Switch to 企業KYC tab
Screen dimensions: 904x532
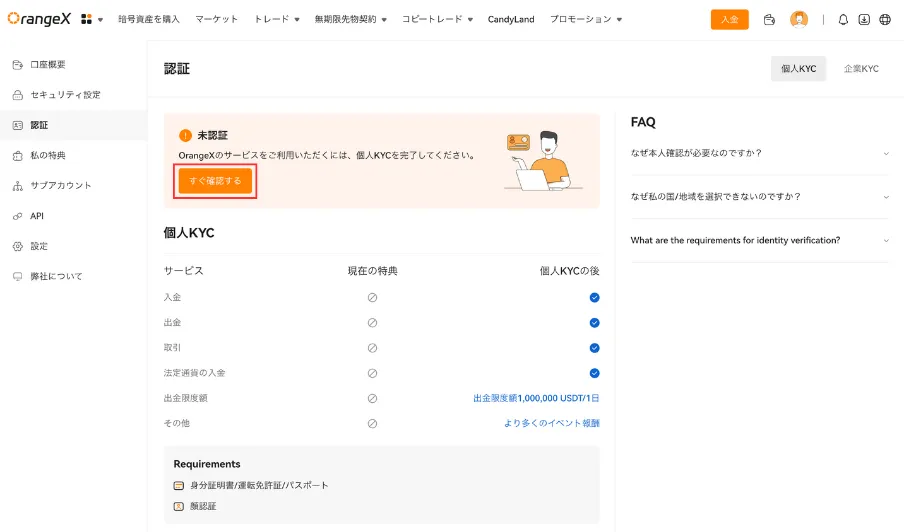(x=861, y=69)
